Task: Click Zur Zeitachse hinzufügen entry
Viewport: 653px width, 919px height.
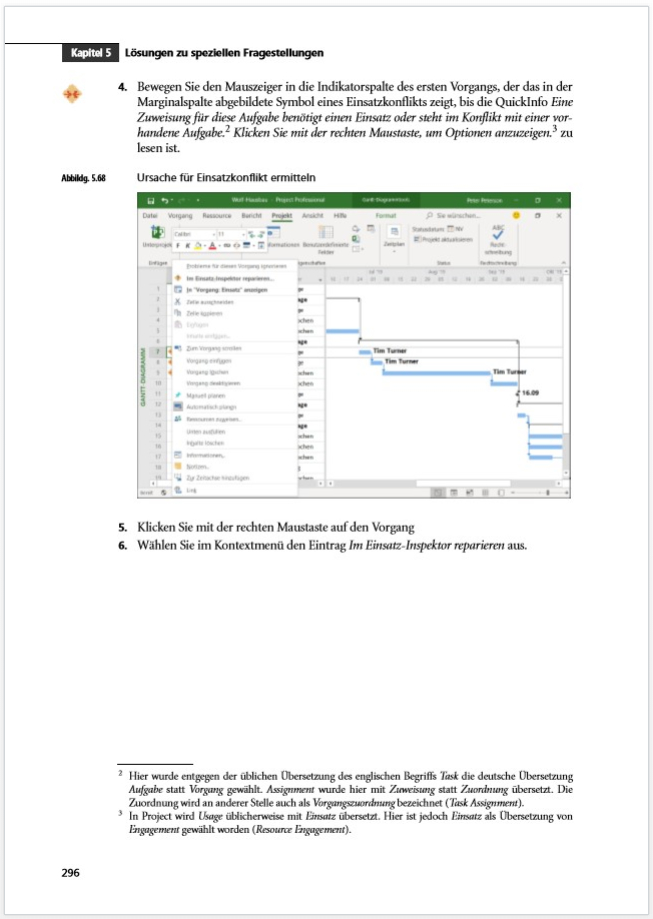Action: pyautogui.click(x=210, y=478)
